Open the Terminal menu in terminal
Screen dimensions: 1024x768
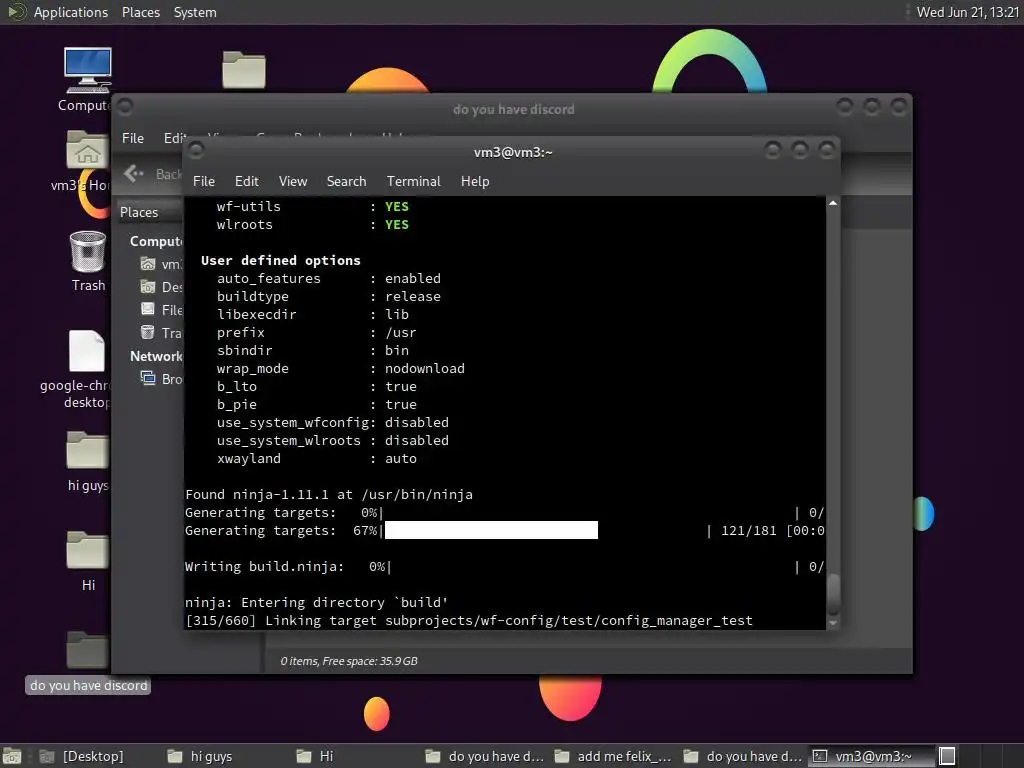[x=413, y=181]
